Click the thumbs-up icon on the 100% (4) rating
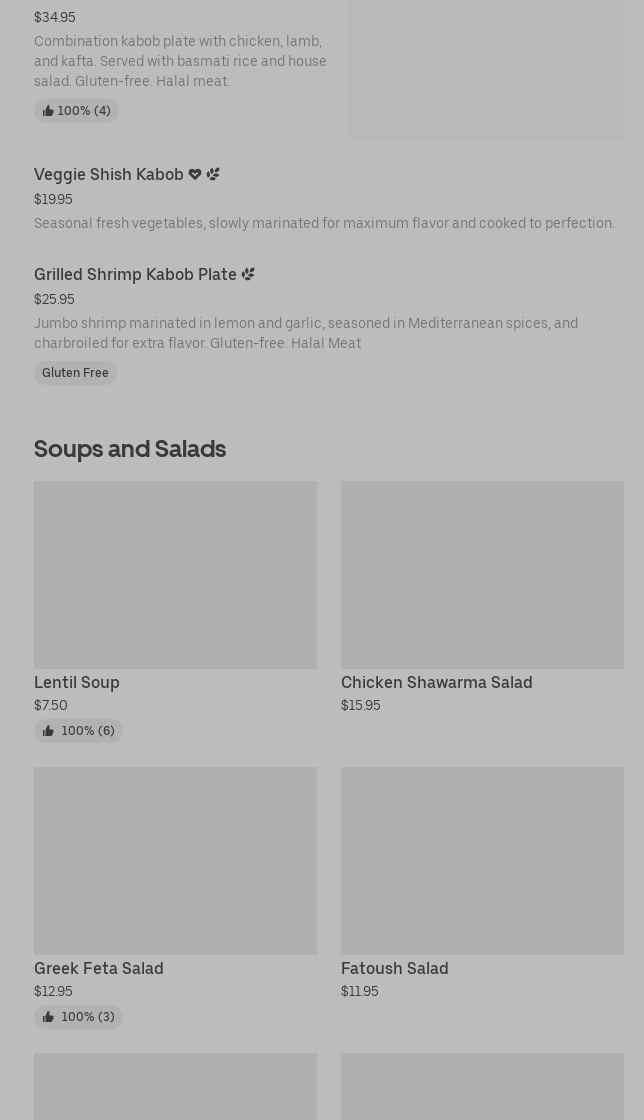Image resolution: width=644 pixels, height=1120 pixels. coord(48,111)
